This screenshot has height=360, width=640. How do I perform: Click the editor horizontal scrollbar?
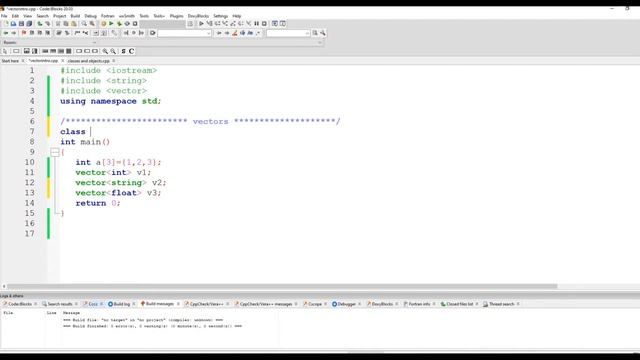point(282,286)
